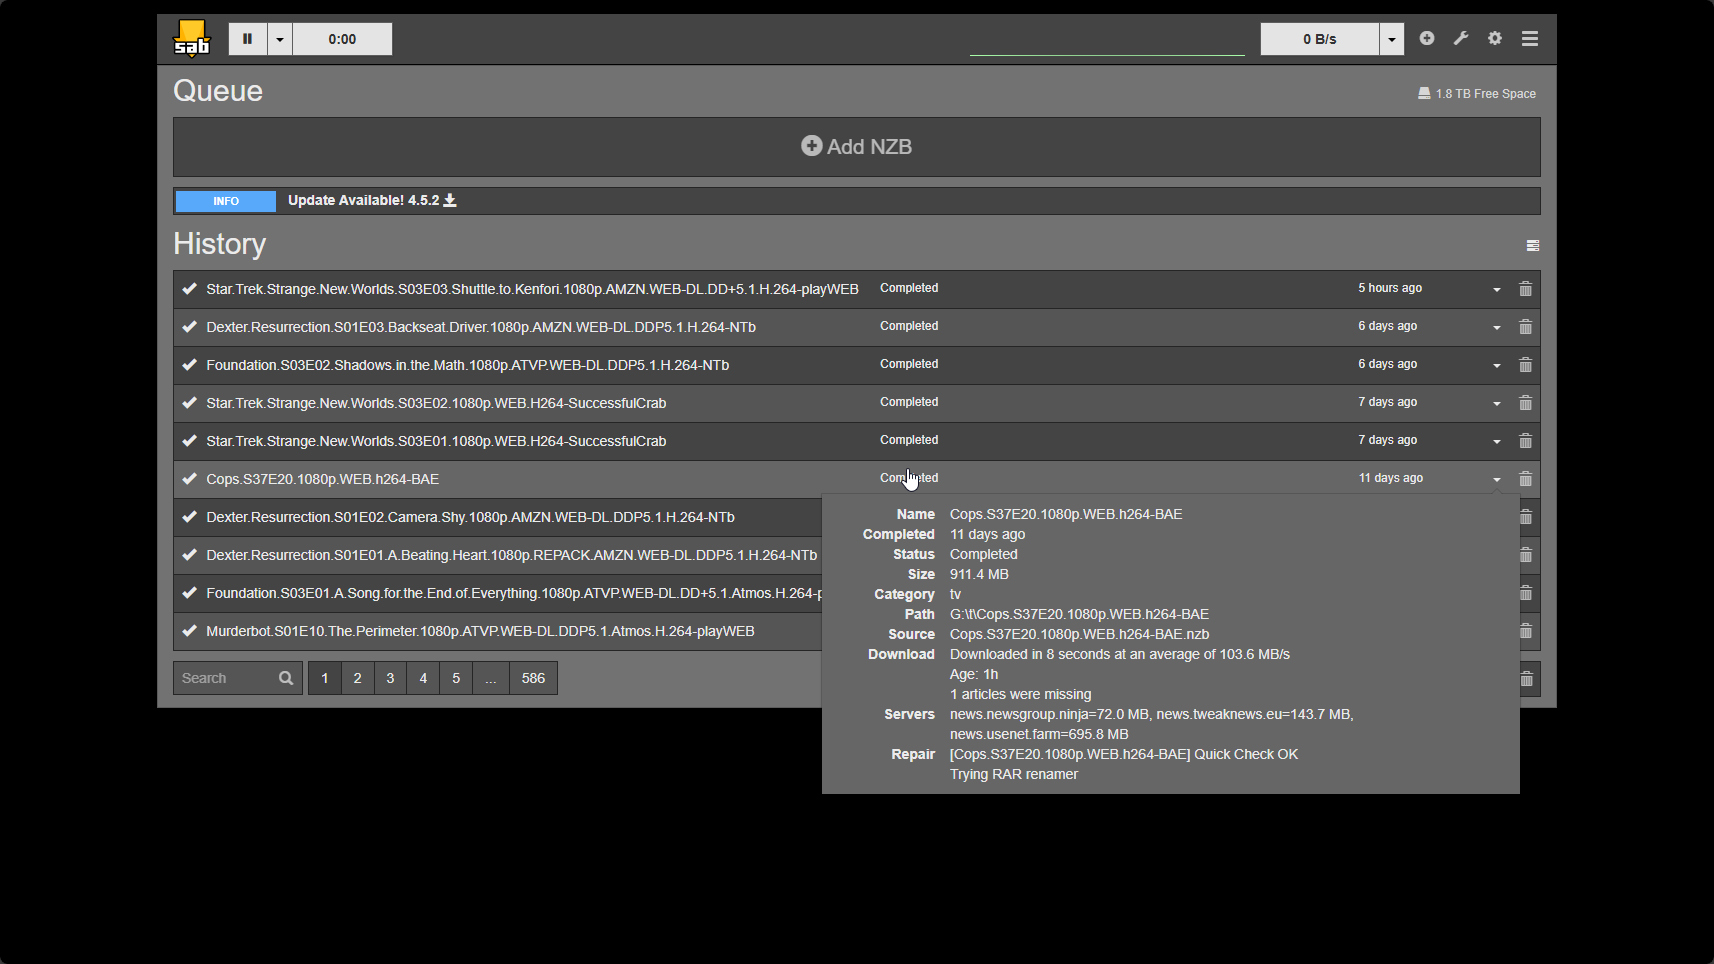The height and width of the screenshot is (964, 1714).
Task: Click the search magnifier icon
Action: click(286, 678)
